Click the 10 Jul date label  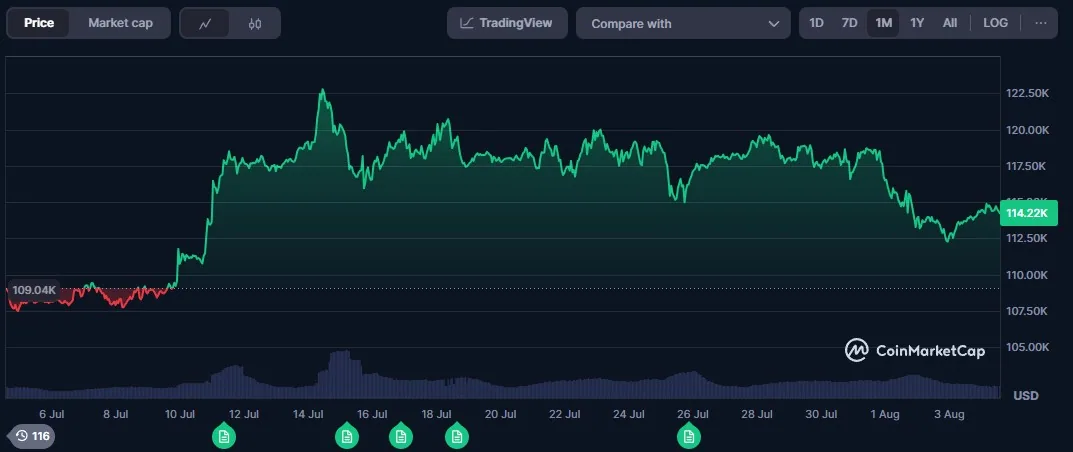tap(180, 414)
